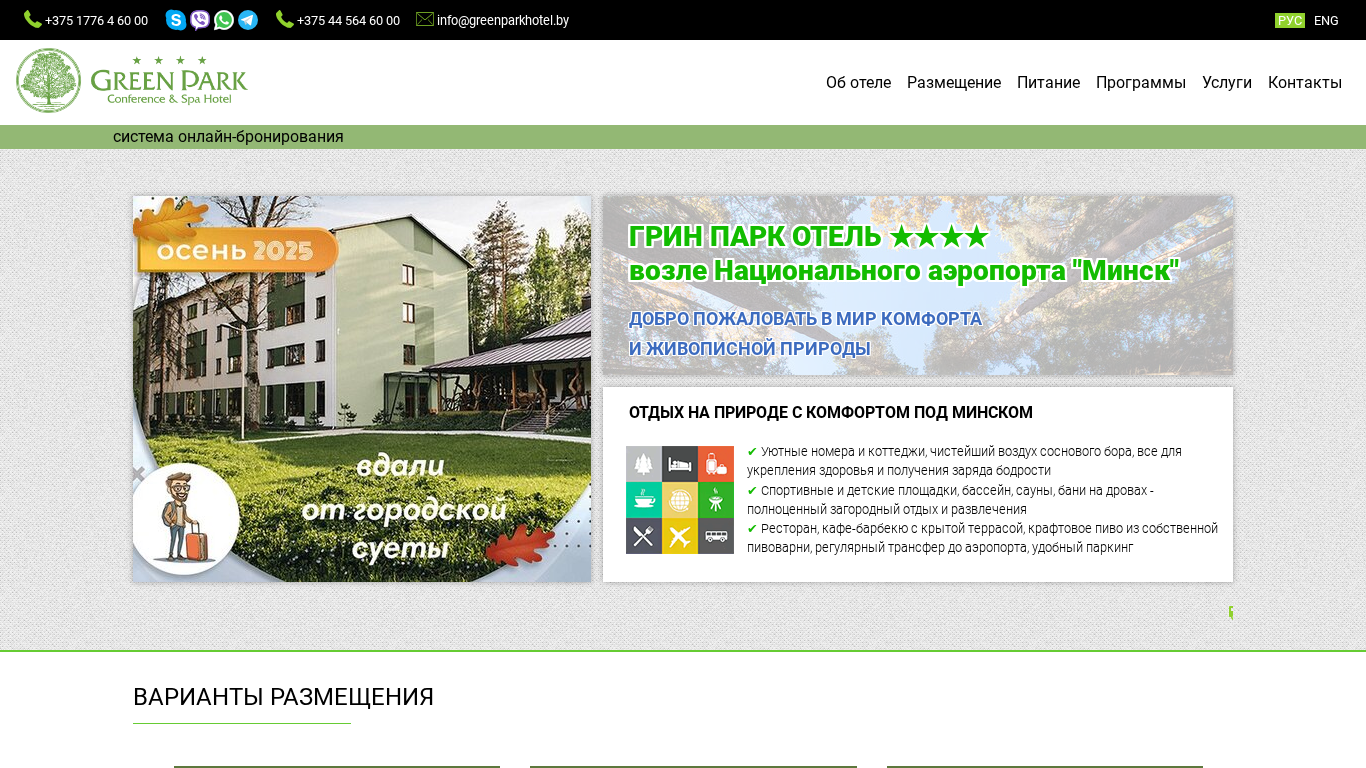The height and width of the screenshot is (768, 1366).
Task: Click the Спортивные и детские площадки bullet text
Action: point(950,500)
